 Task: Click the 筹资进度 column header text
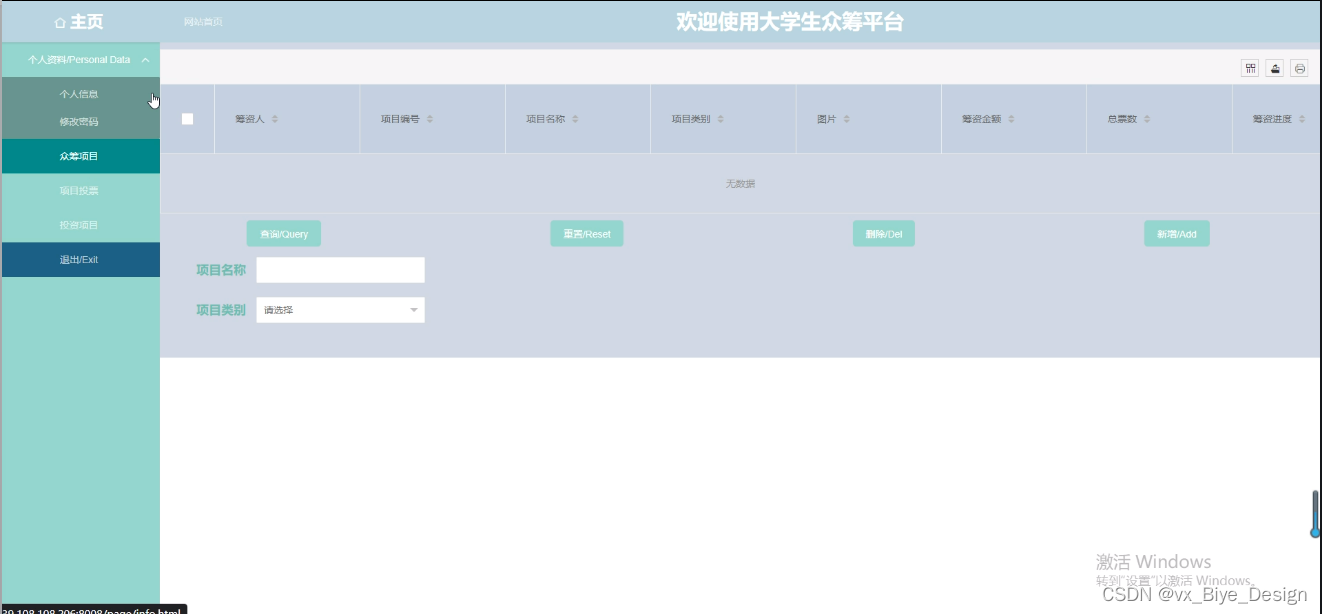coord(1272,119)
